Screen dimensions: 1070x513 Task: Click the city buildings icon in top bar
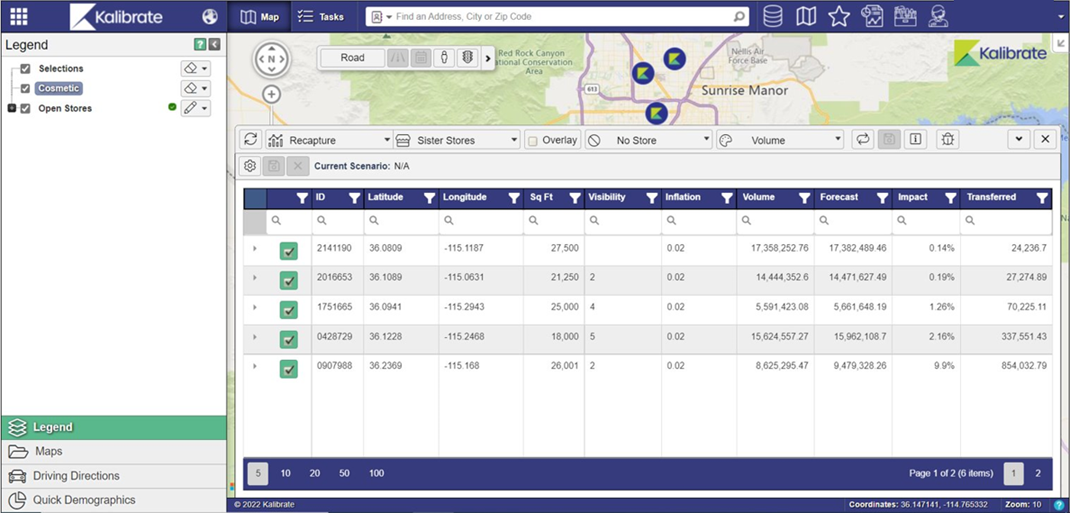tap(905, 16)
